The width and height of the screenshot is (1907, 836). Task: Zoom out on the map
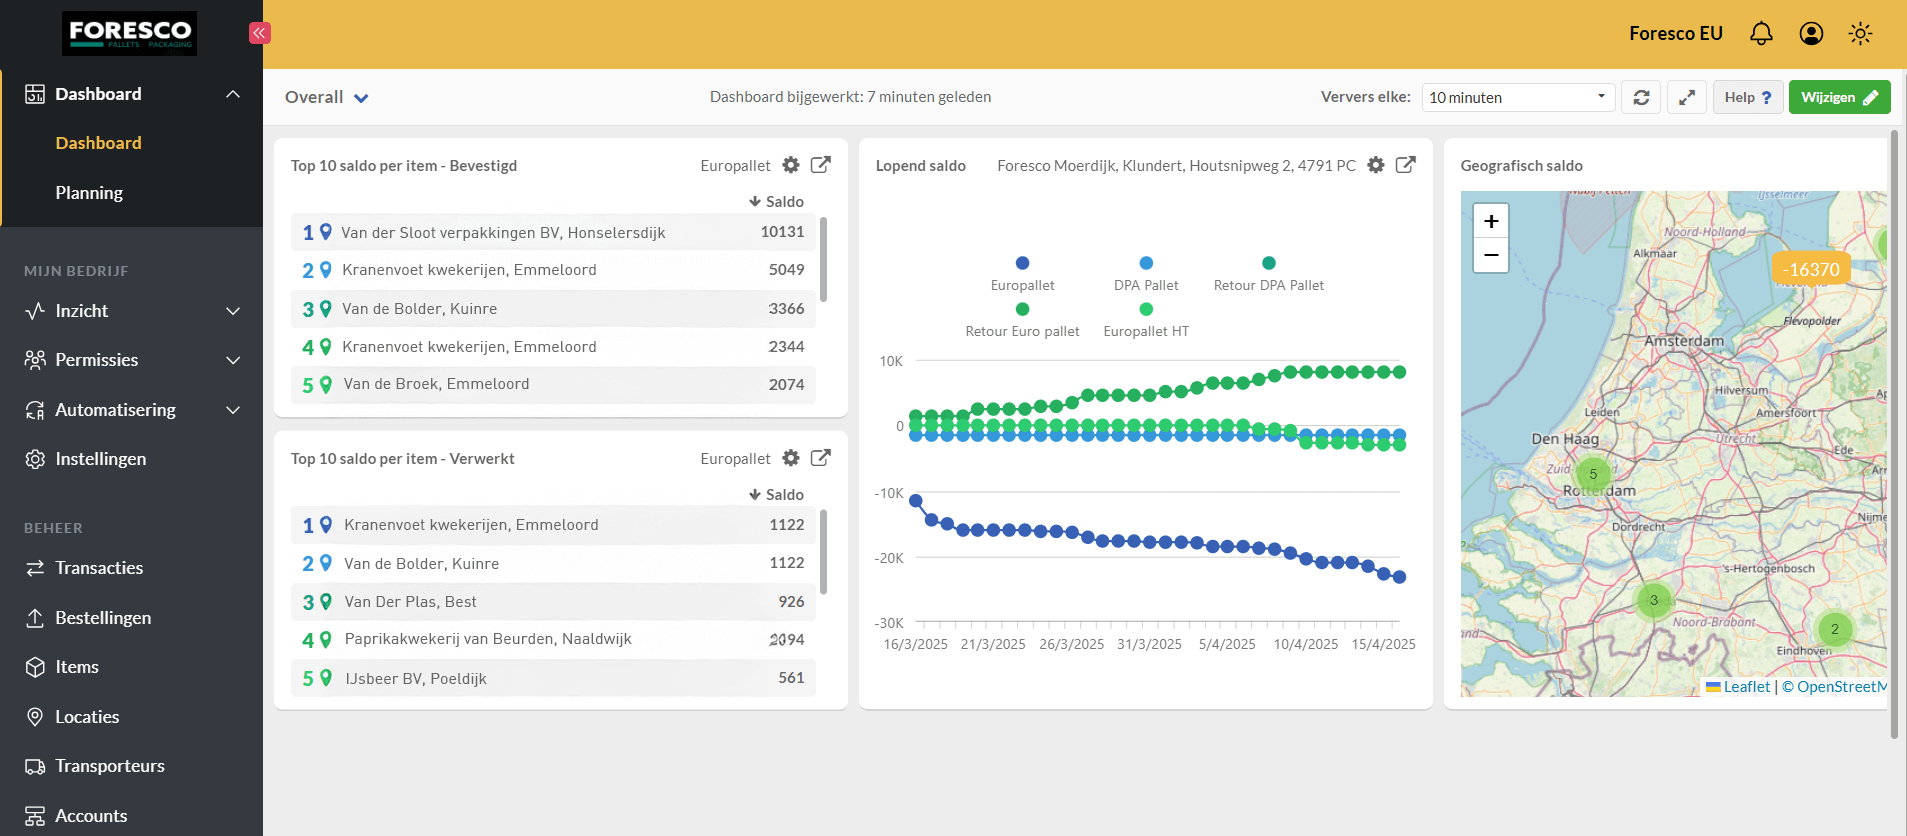coord(1491,255)
